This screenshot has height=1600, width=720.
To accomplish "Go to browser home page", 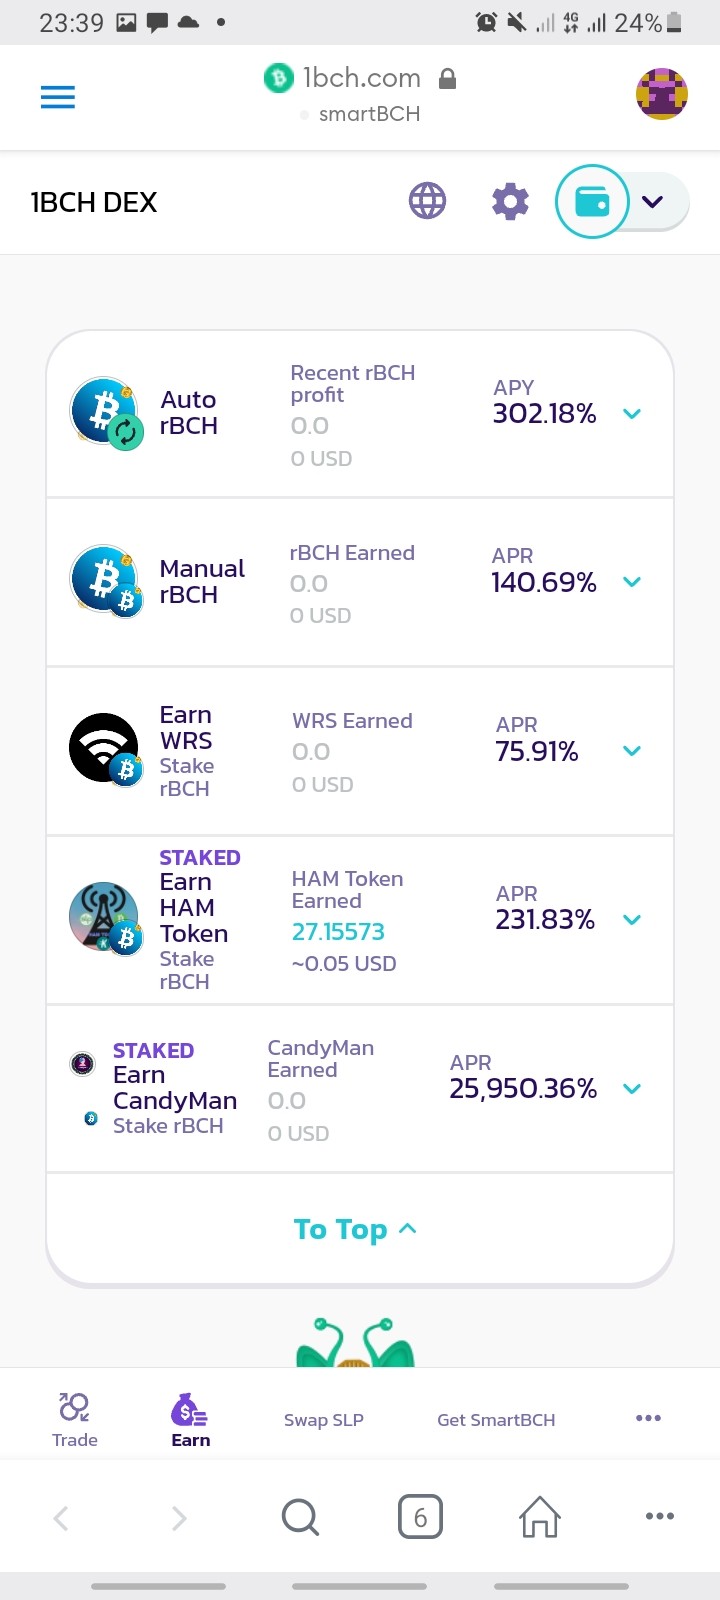I will (x=539, y=1517).
